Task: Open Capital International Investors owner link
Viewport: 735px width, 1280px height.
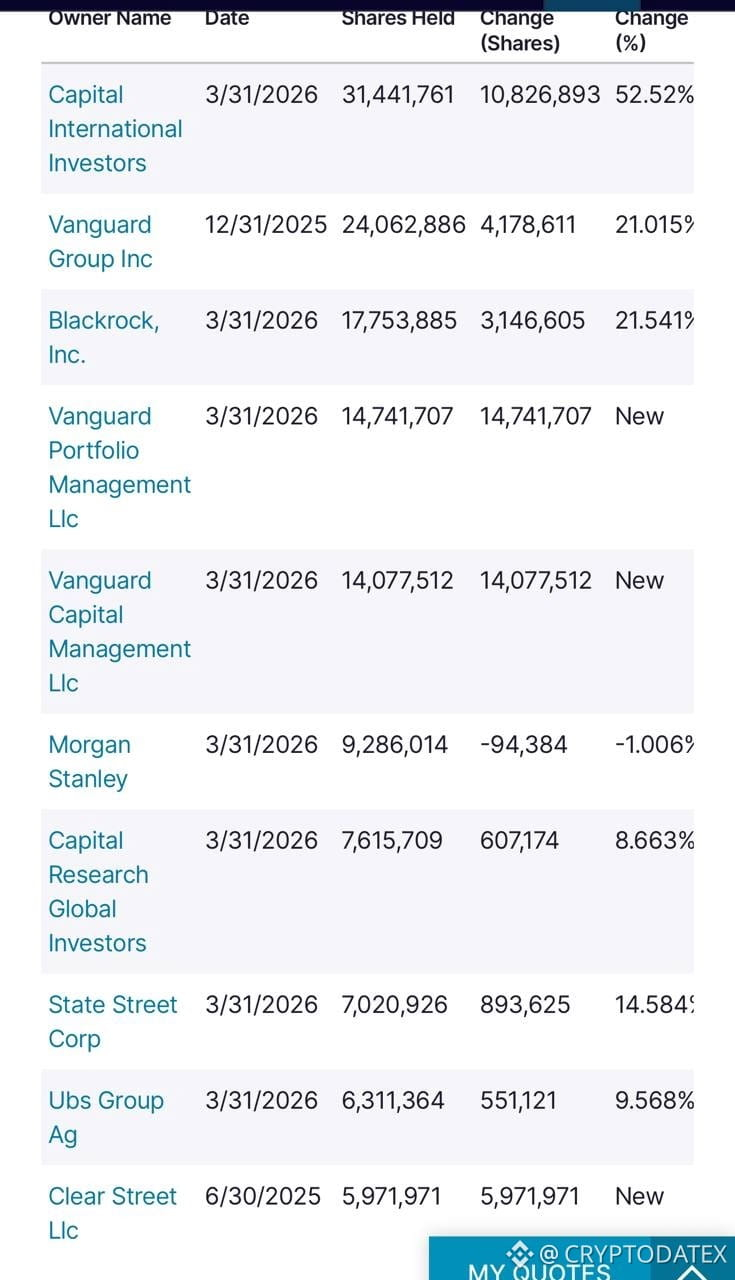Action: [115, 129]
